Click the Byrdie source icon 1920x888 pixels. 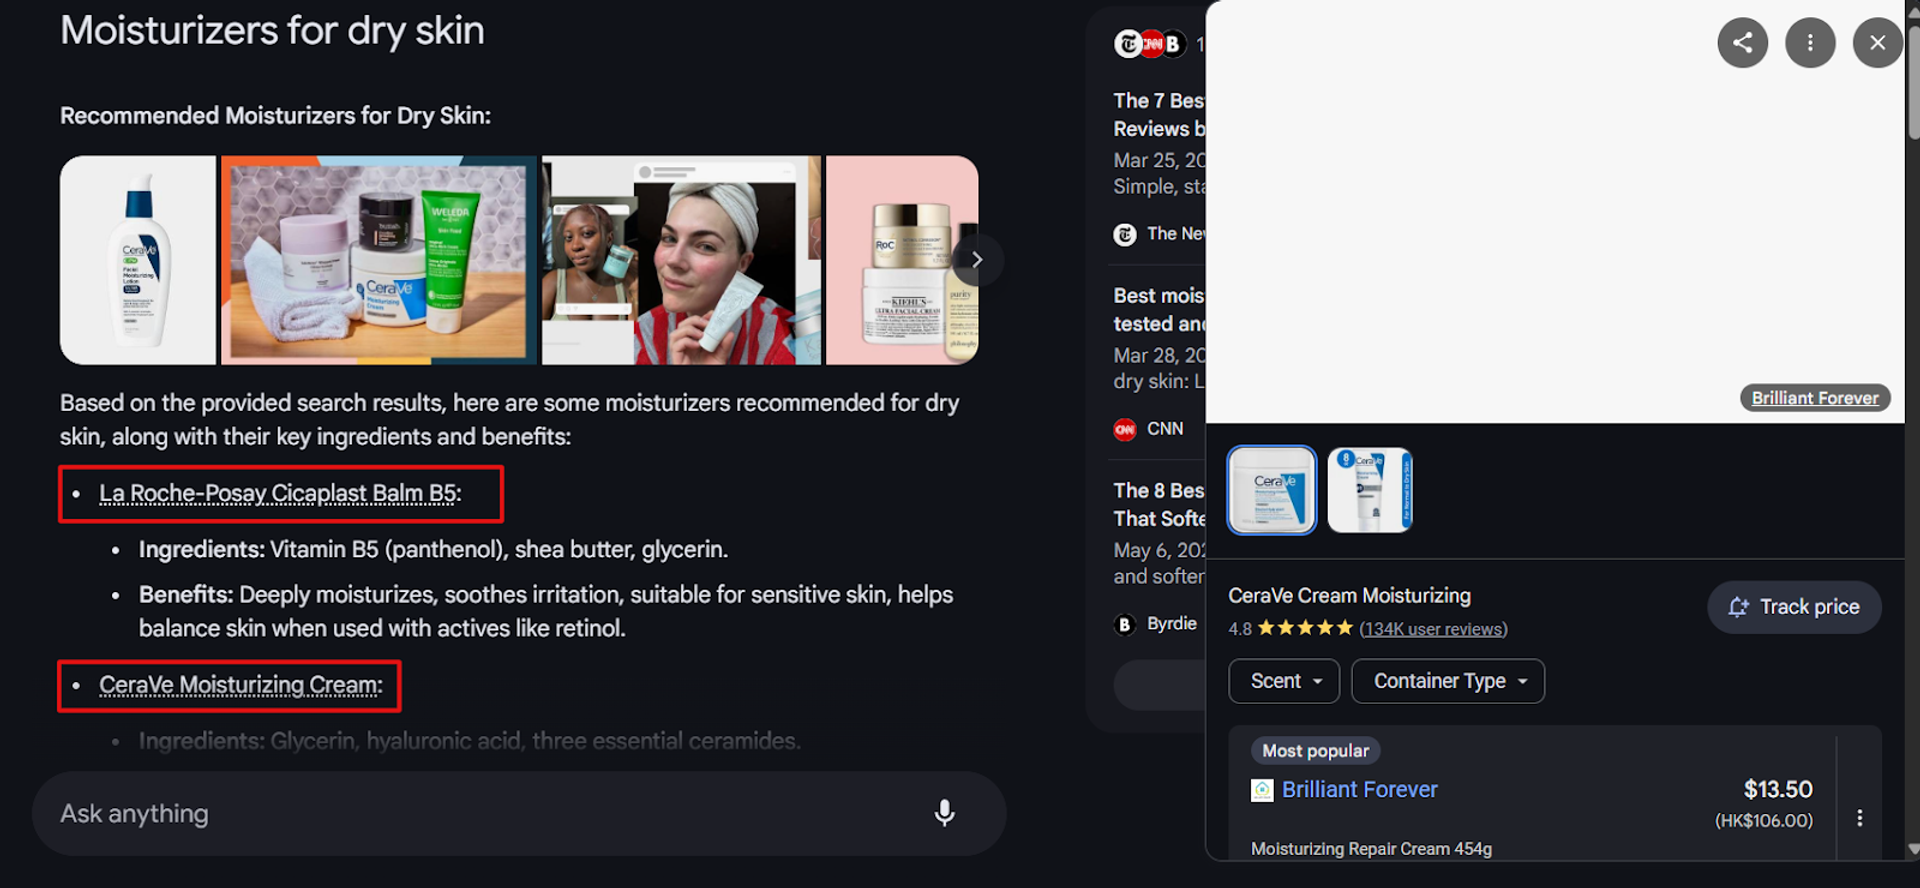tap(1125, 624)
